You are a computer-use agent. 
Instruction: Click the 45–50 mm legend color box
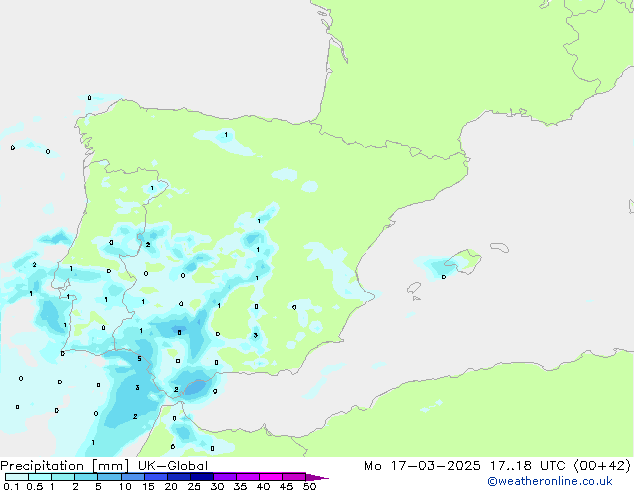pyautogui.click(x=294, y=477)
